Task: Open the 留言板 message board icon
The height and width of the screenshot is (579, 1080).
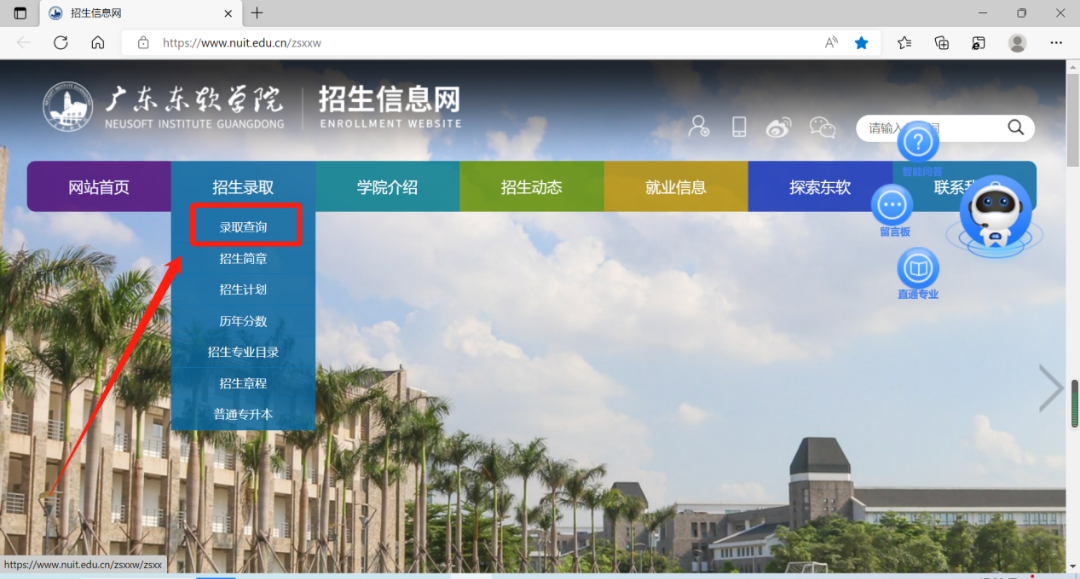Action: [x=890, y=207]
